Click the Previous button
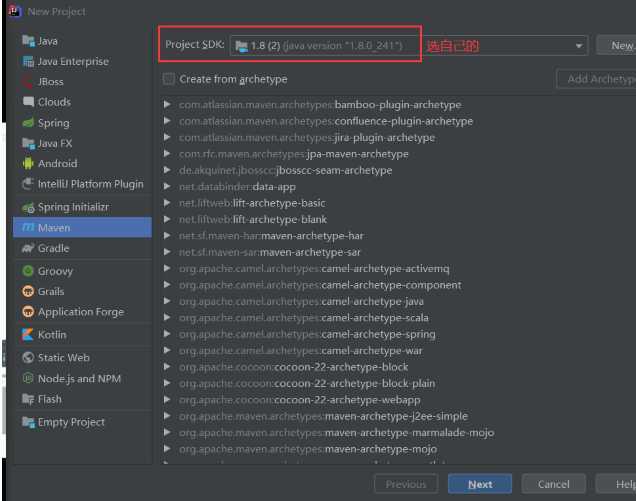This screenshot has width=636, height=501. pos(406,484)
